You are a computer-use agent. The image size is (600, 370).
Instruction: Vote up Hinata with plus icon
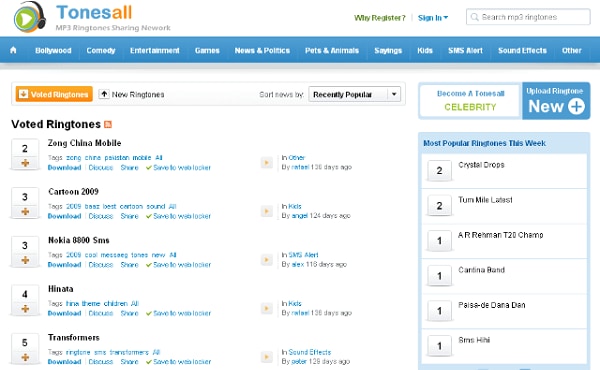pyautogui.click(x=25, y=309)
